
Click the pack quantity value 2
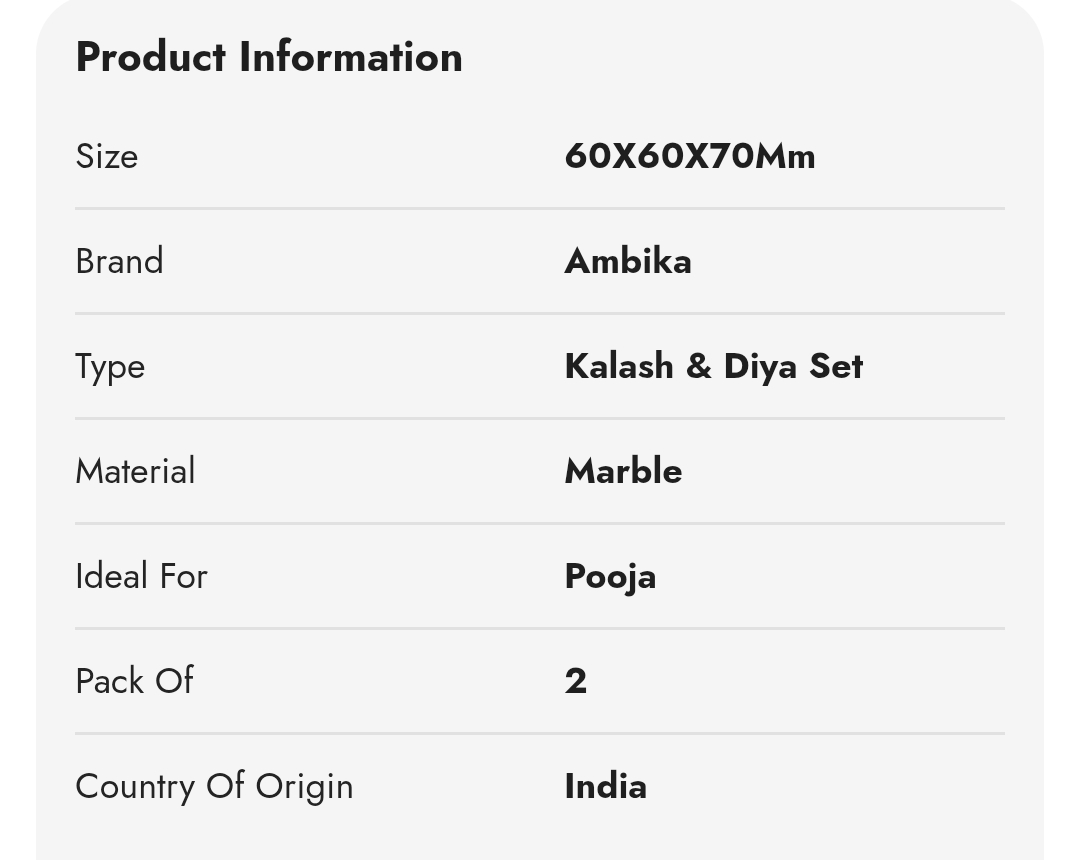pyautogui.click(x=576, y=682)
